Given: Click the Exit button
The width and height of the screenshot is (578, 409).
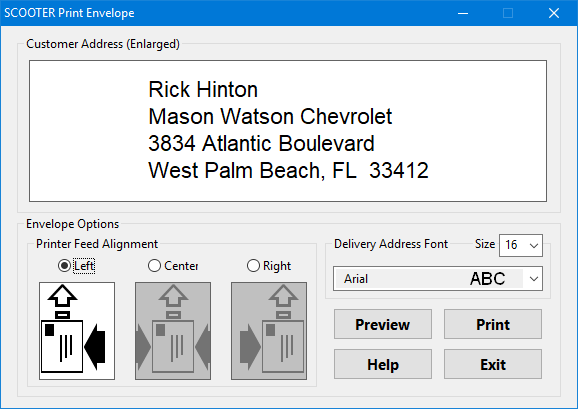Looking at the screenshot, I should pyautogui.click(x=493, y=364).
